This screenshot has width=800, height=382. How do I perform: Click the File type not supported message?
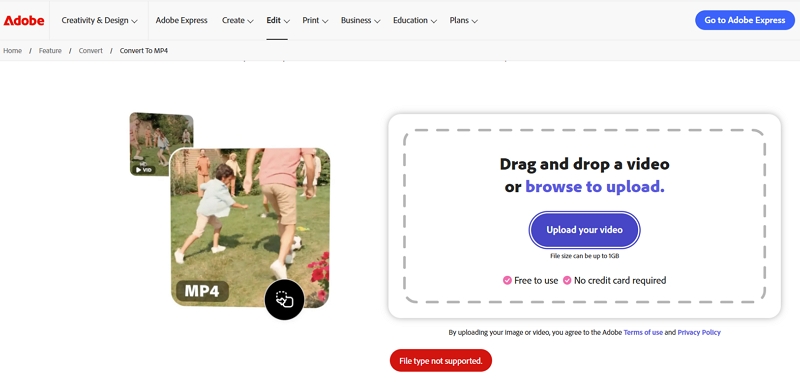pos(441,361)
